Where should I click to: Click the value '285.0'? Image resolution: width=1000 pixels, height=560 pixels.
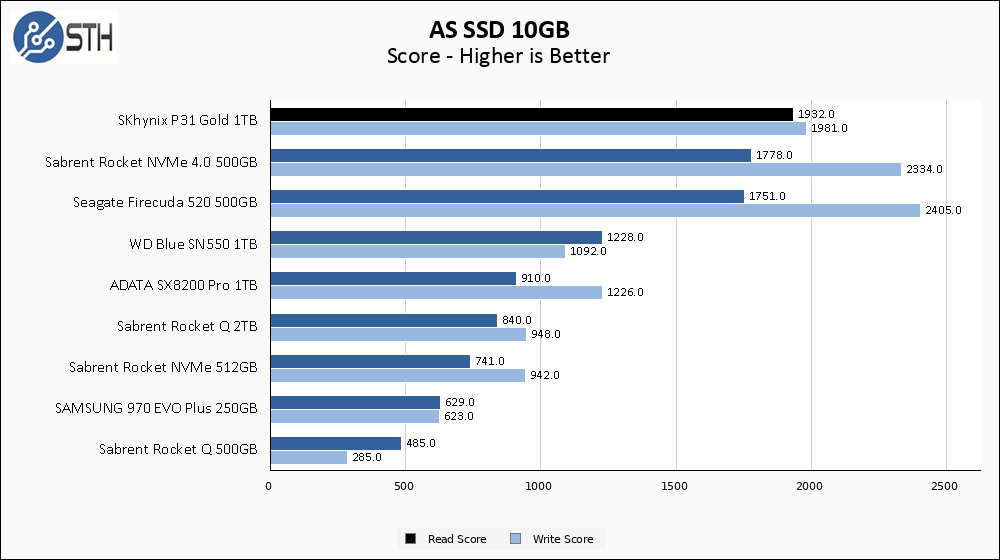pyautogui.click(x=367, y=457)
